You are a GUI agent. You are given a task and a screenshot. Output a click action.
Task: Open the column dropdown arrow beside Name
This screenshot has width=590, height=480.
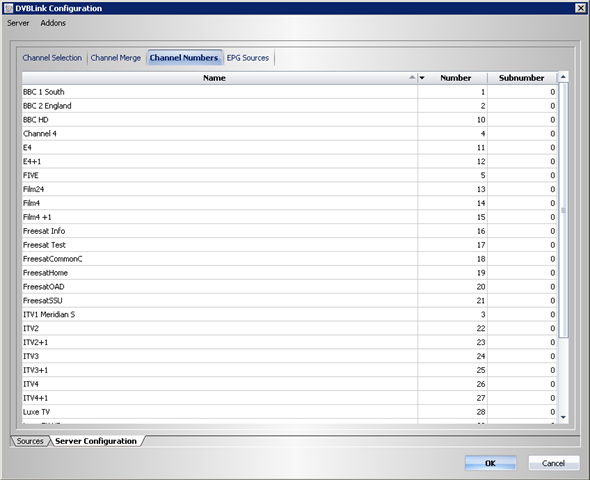click(422, 78)
